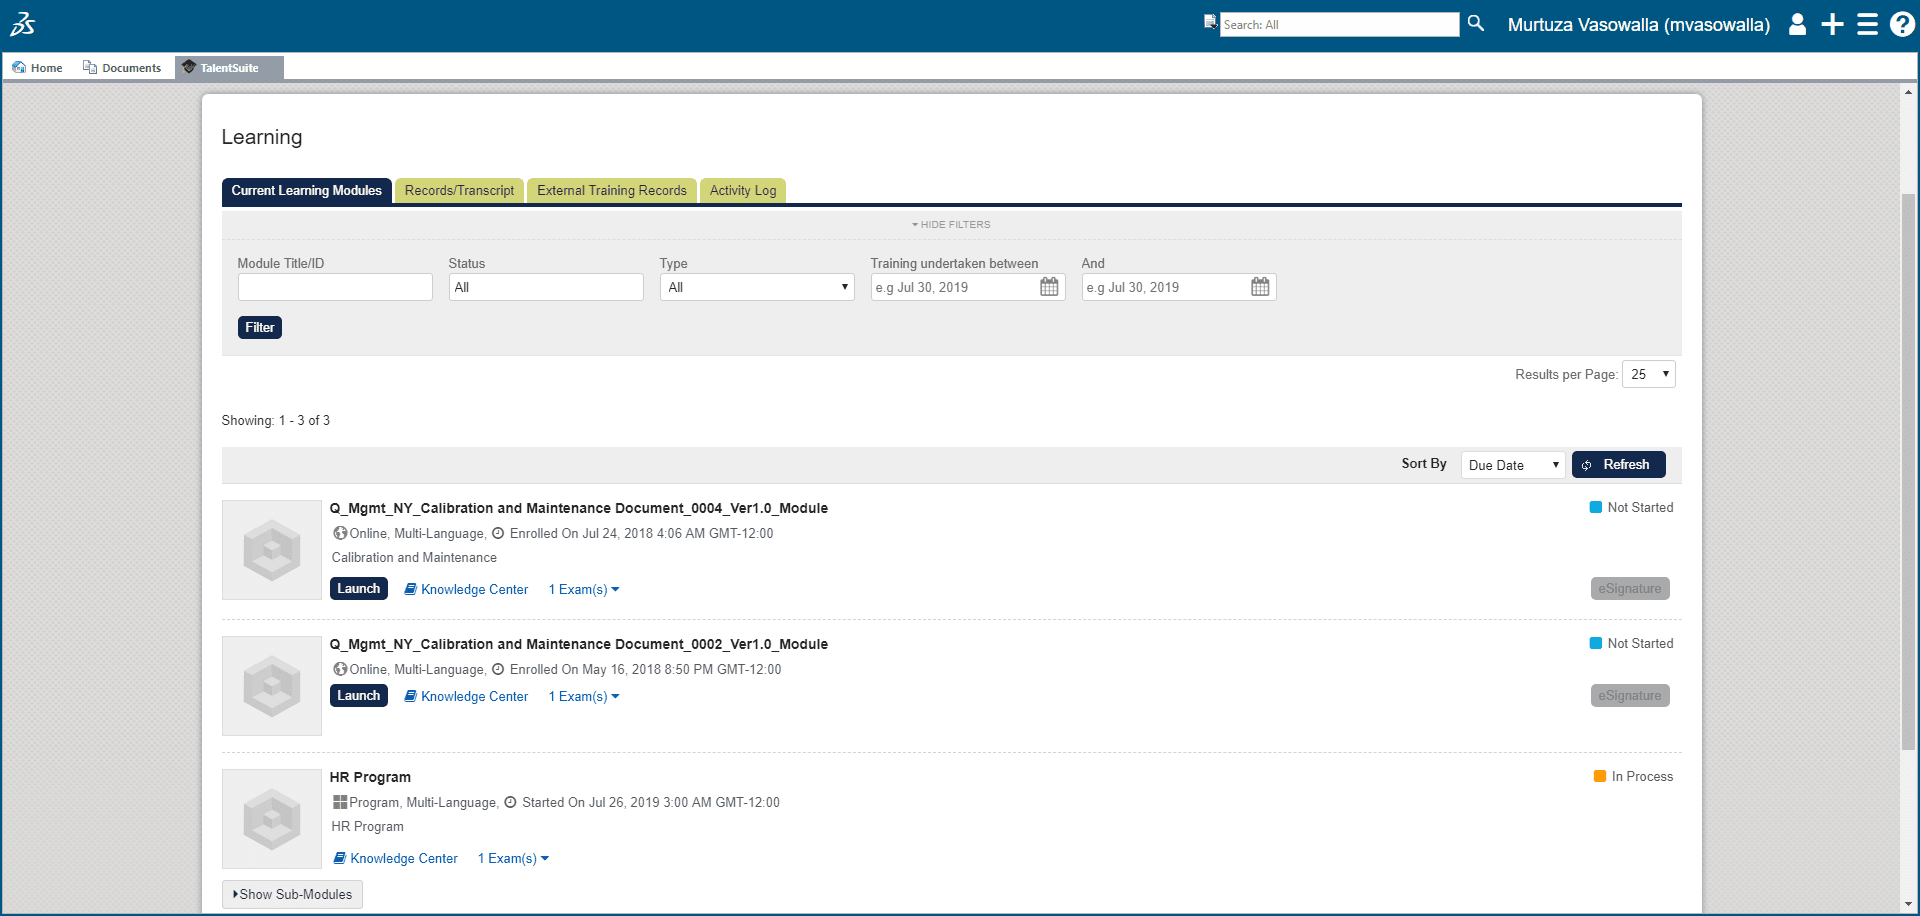Open the calendar picker for 'Training undertaken between'
This screenshot has width=1920, height=916.
pyautogui.click(x=1048, y=286)
